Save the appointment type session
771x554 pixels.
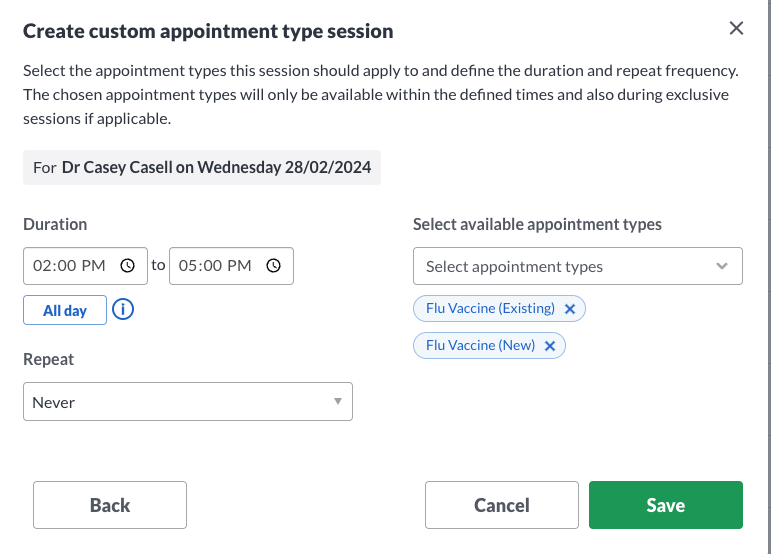point(666,505)
